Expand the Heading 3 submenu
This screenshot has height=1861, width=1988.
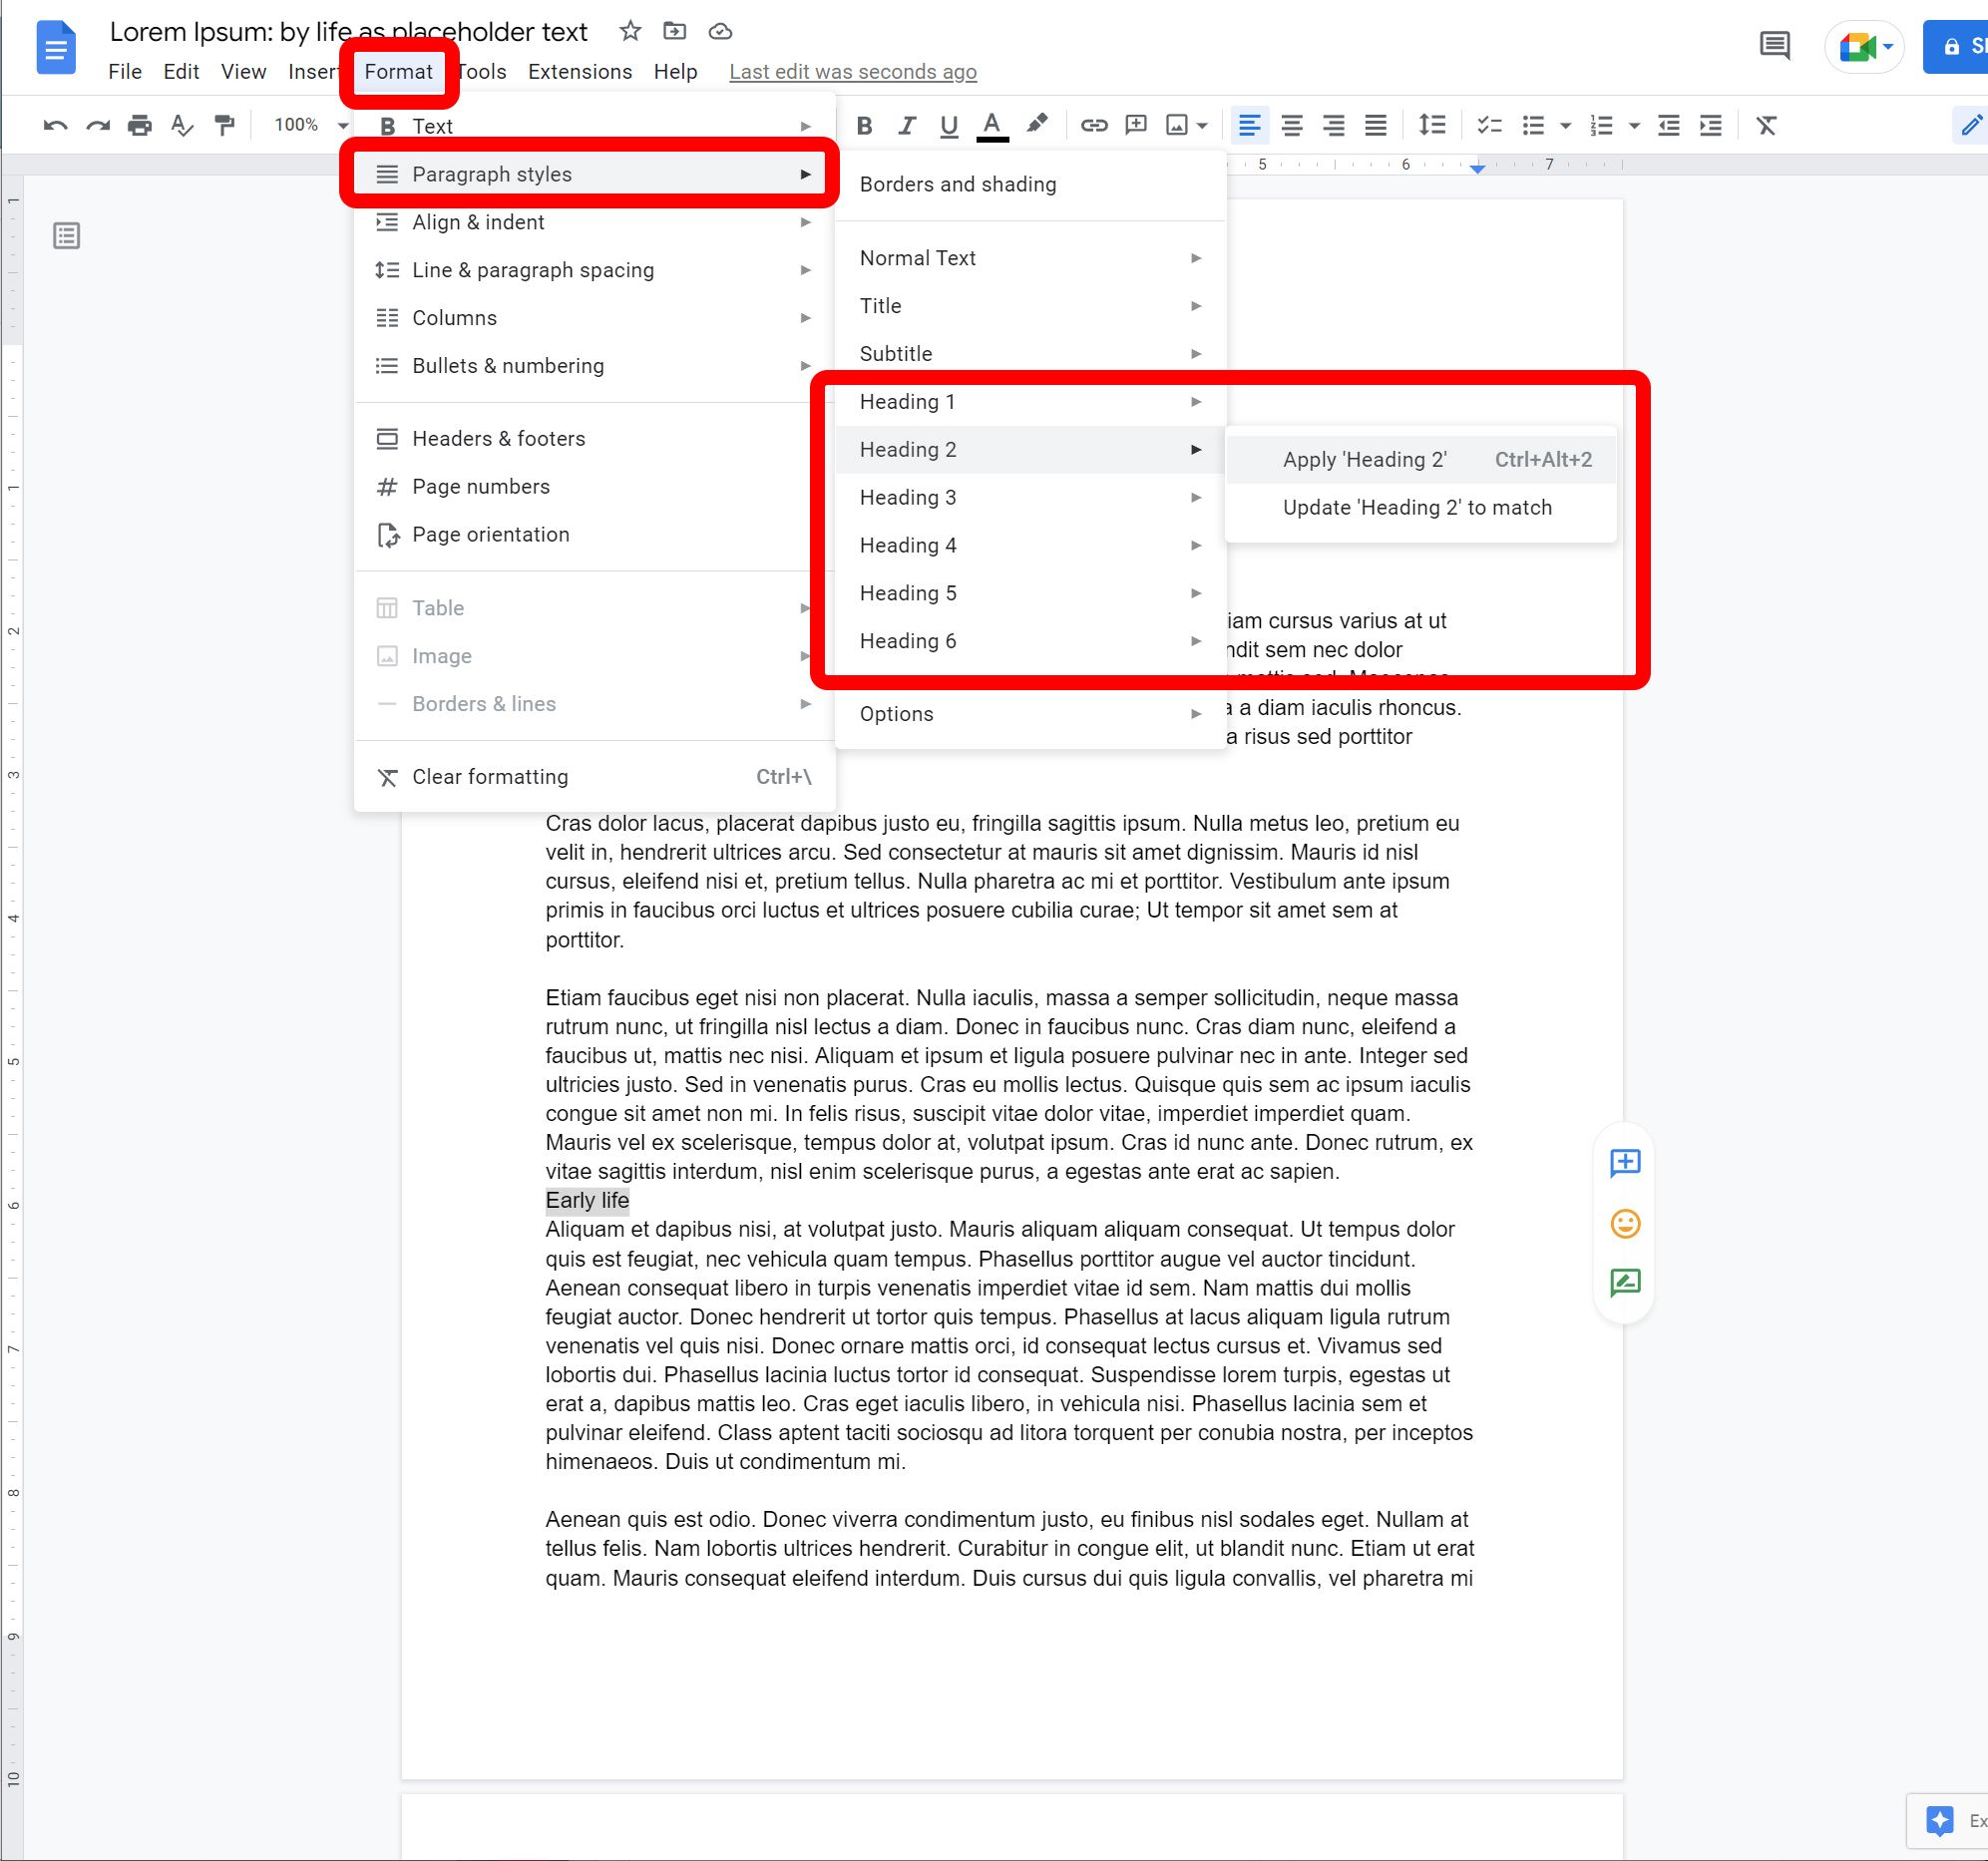pos(1029,497)
